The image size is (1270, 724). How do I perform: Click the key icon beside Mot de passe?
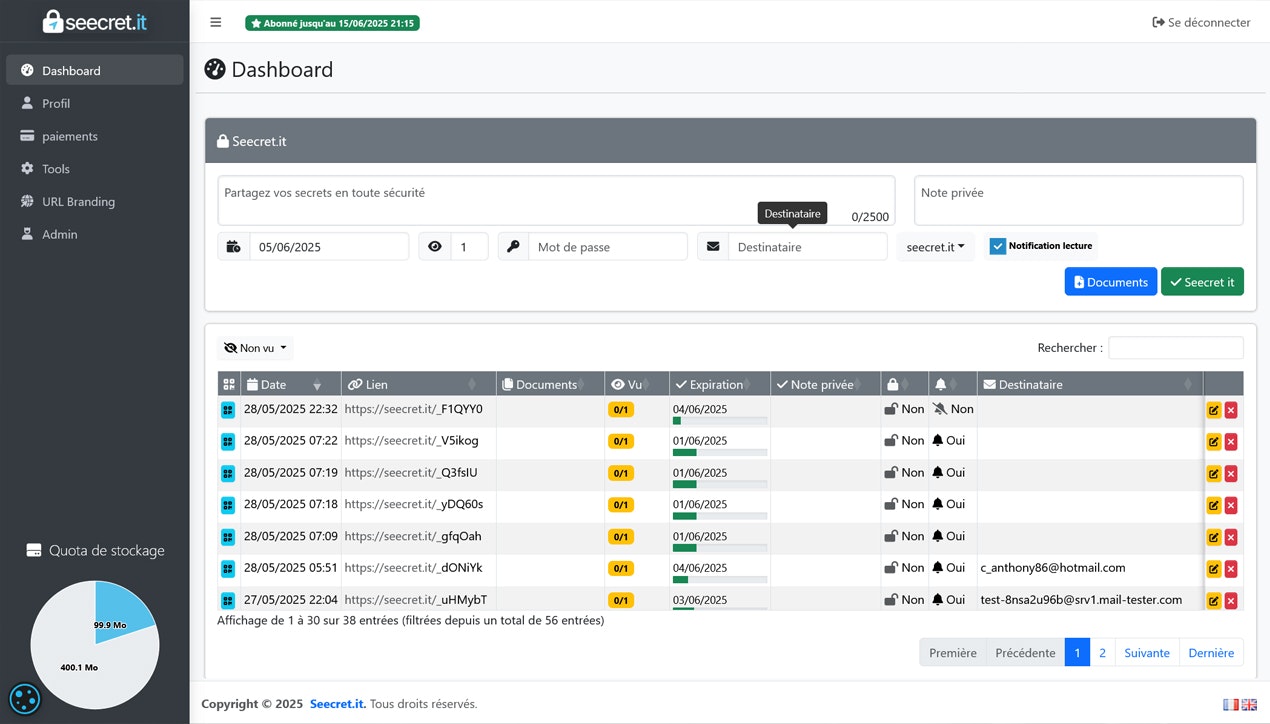513,246
